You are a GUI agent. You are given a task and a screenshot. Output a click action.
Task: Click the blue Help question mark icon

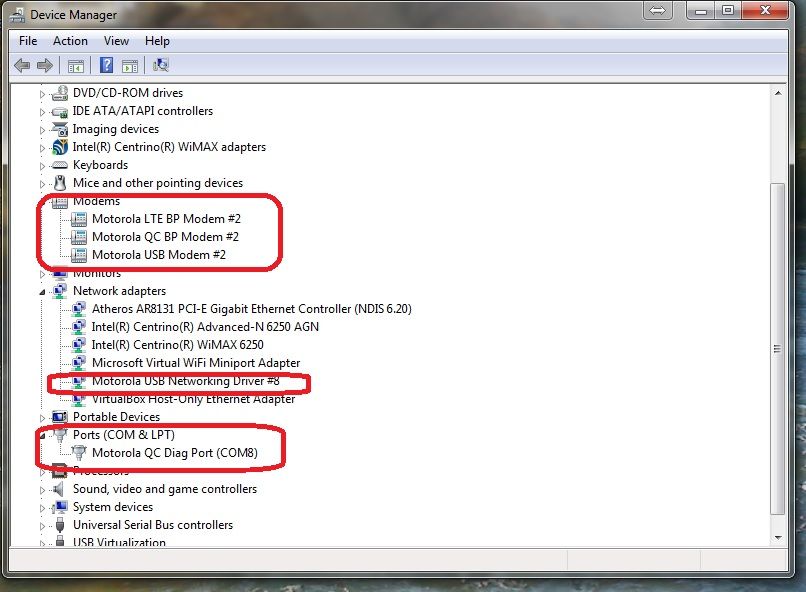[106, 65]
